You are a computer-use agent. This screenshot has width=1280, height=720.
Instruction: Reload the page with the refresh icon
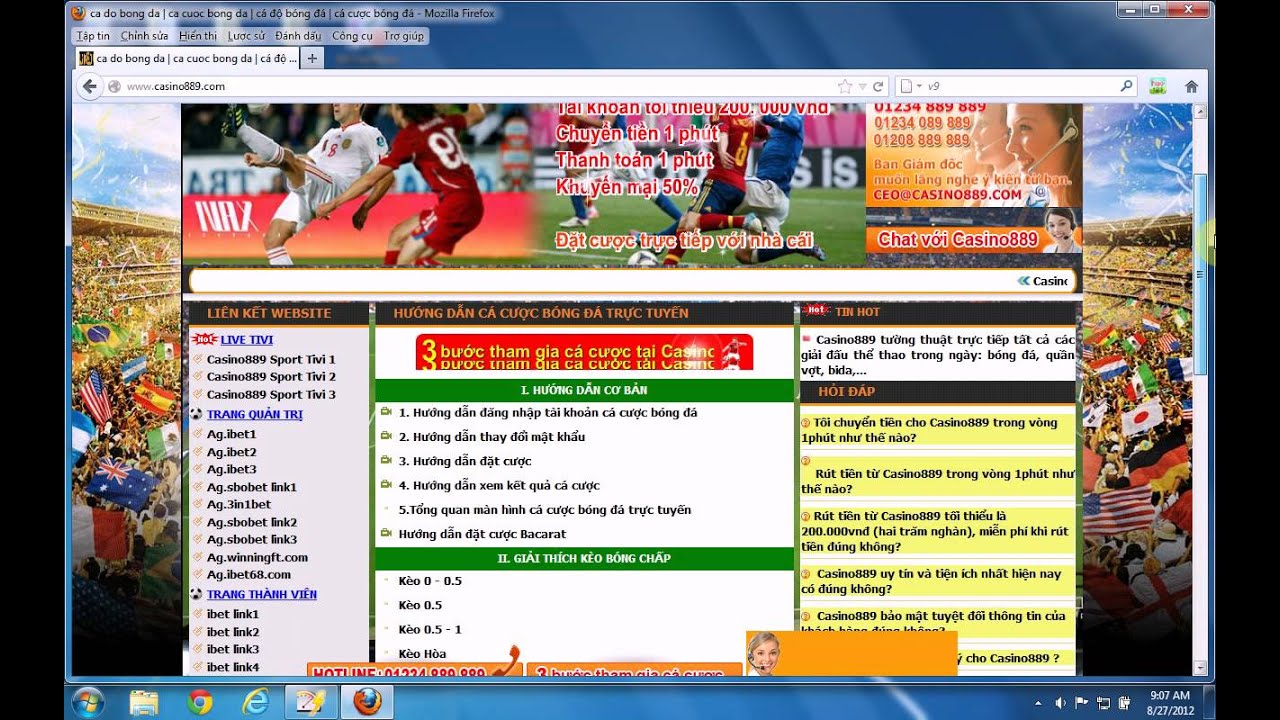878,86
